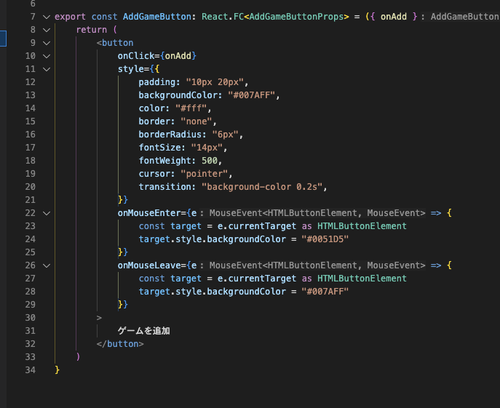Screen dimensions: 500x408
Task: Fold the button element chevron on line 9
Action: click(47, 43)
